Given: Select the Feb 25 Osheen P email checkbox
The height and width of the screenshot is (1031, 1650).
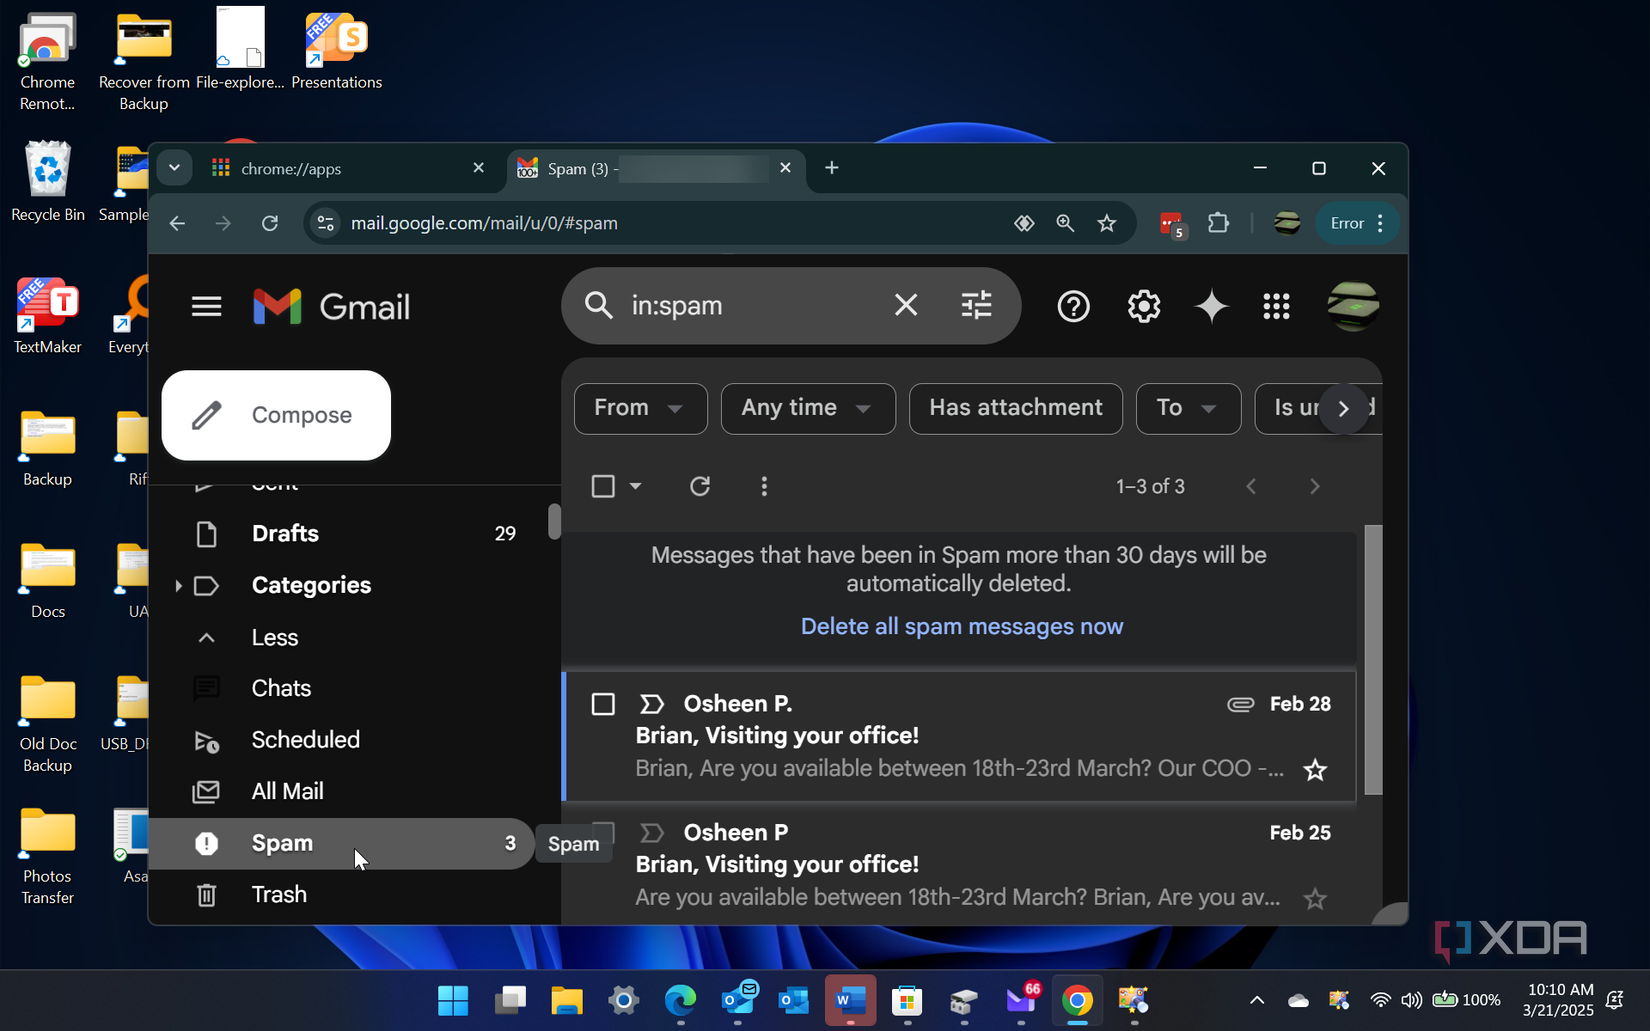Looking at the screenshot, I should point(603,833).
